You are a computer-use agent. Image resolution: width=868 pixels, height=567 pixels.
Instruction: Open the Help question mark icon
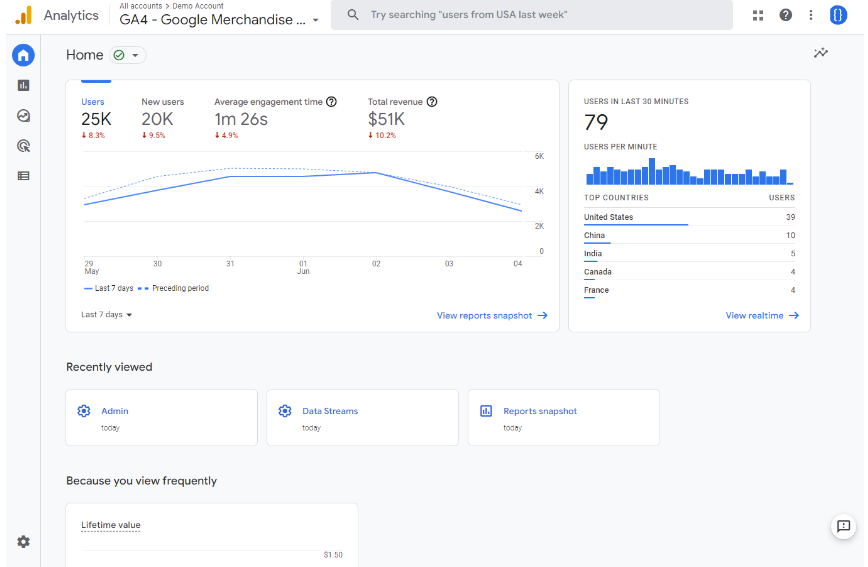(x=785, y=15)
